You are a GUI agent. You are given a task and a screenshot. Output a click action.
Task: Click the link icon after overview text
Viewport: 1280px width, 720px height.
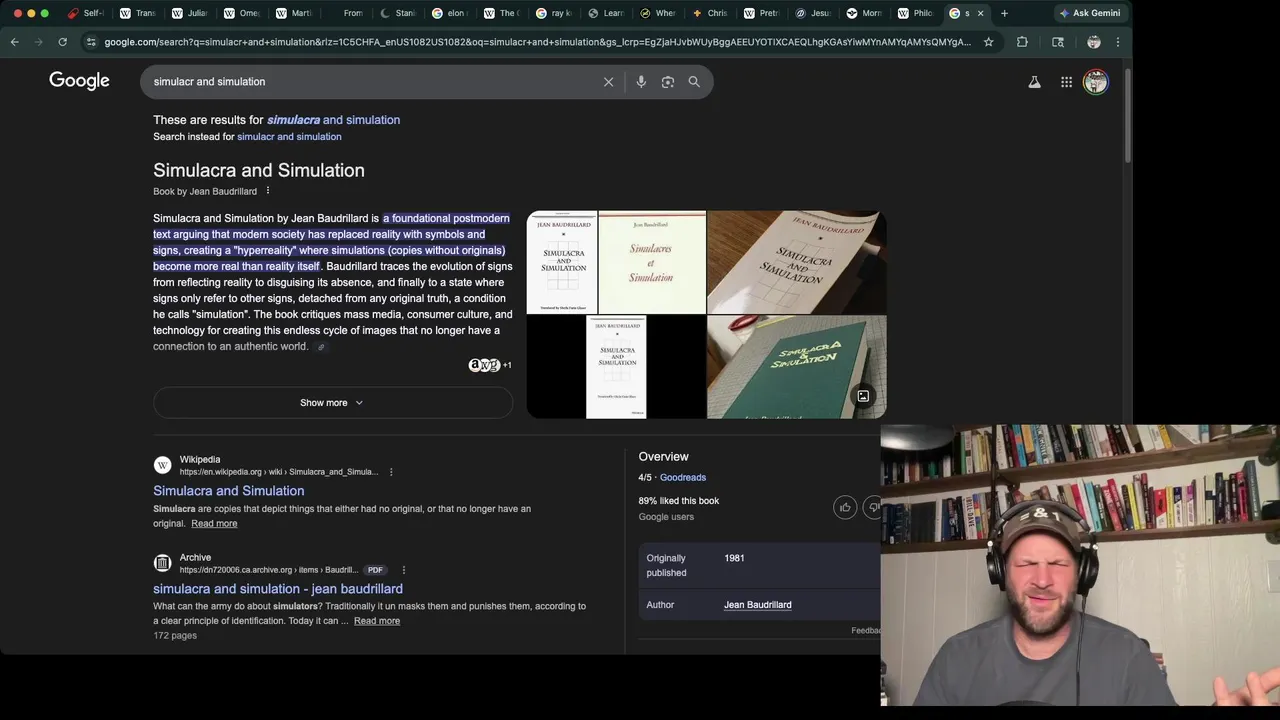pyautogui.click(x=321, y=347)
